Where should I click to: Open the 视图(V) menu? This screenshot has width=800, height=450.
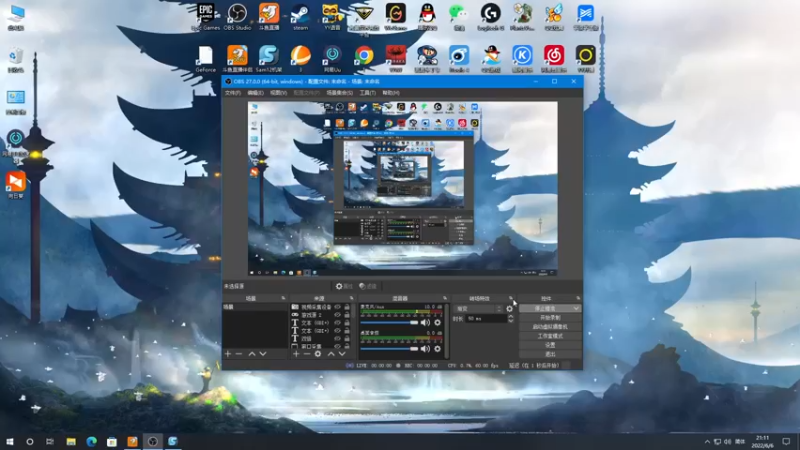coord(278,93)
